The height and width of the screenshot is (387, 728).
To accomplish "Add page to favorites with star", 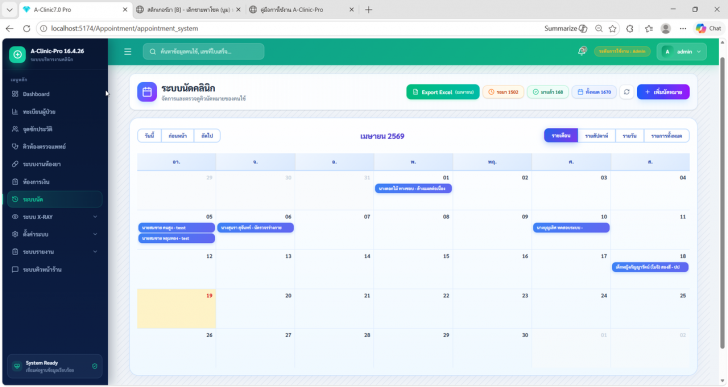I will click(x=613, y=29).
